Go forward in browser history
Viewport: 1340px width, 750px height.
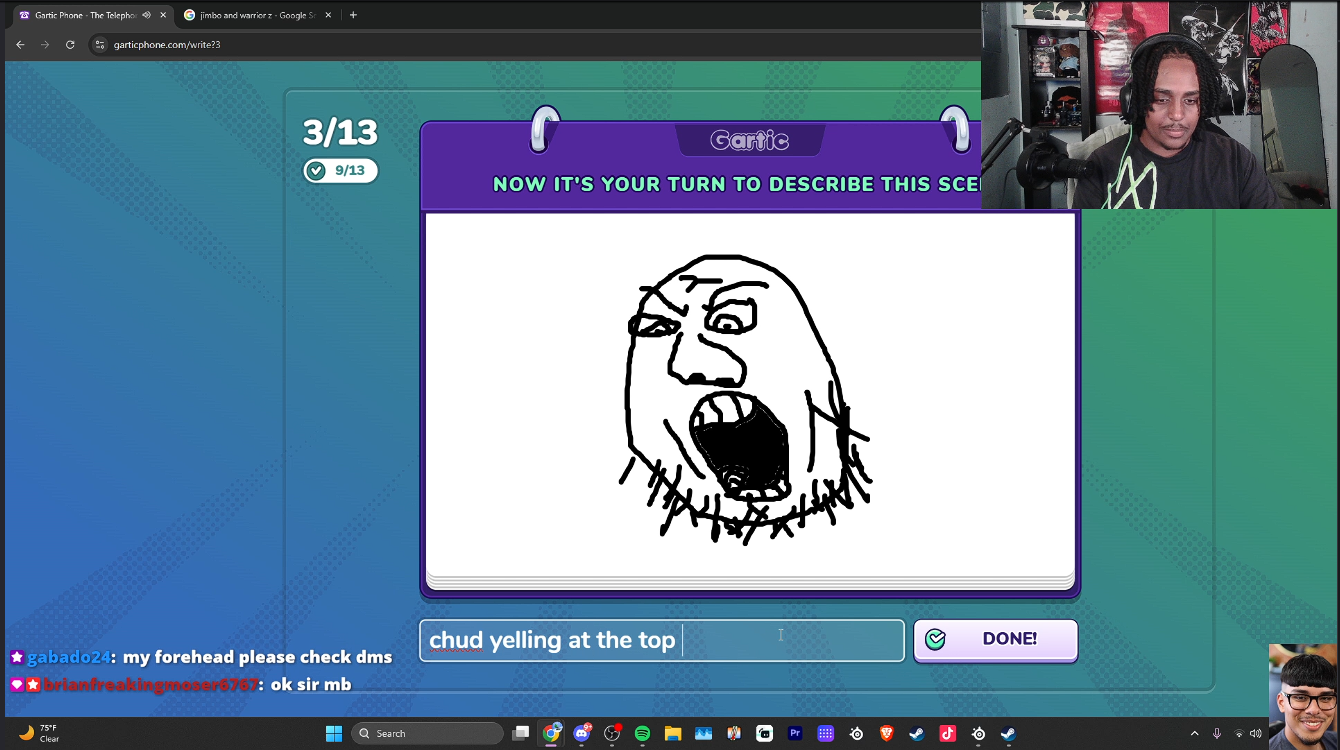pyautogui.click(x=45, y=44)
